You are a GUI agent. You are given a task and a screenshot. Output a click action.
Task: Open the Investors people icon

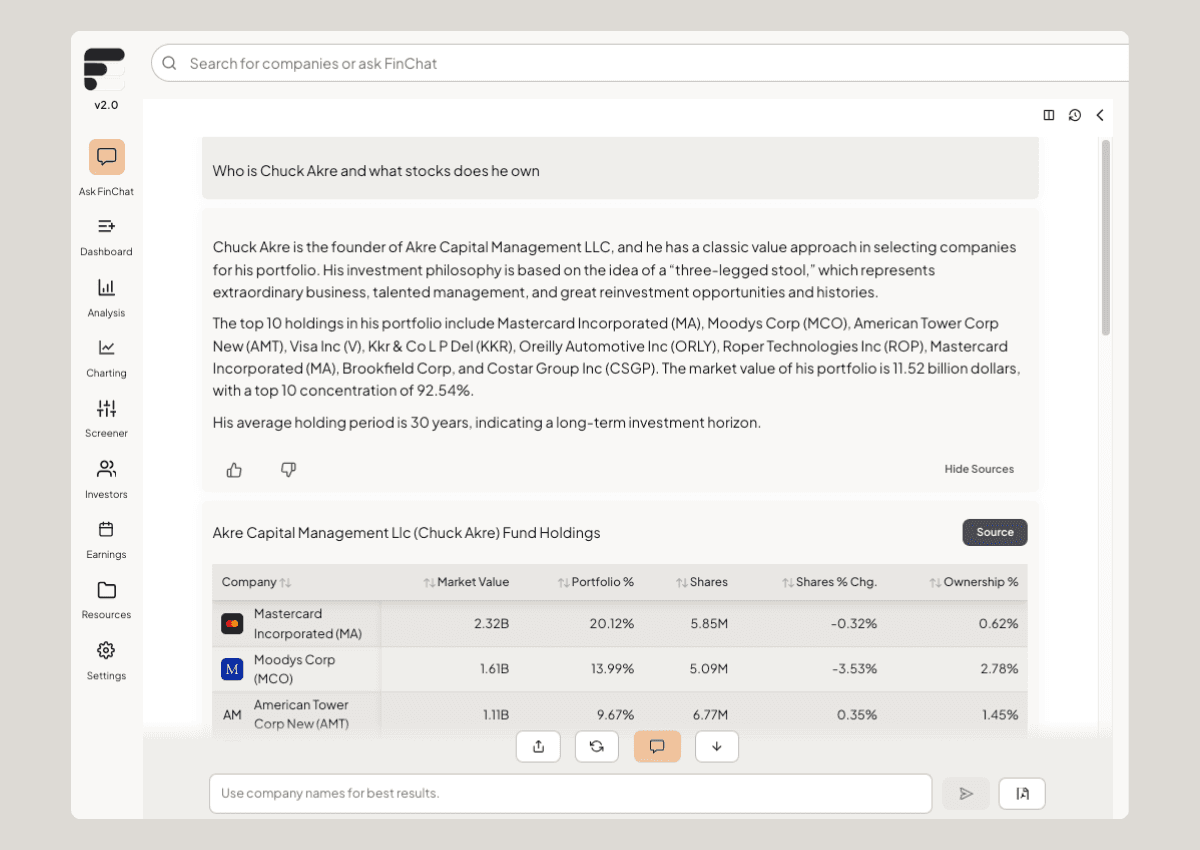106,468
